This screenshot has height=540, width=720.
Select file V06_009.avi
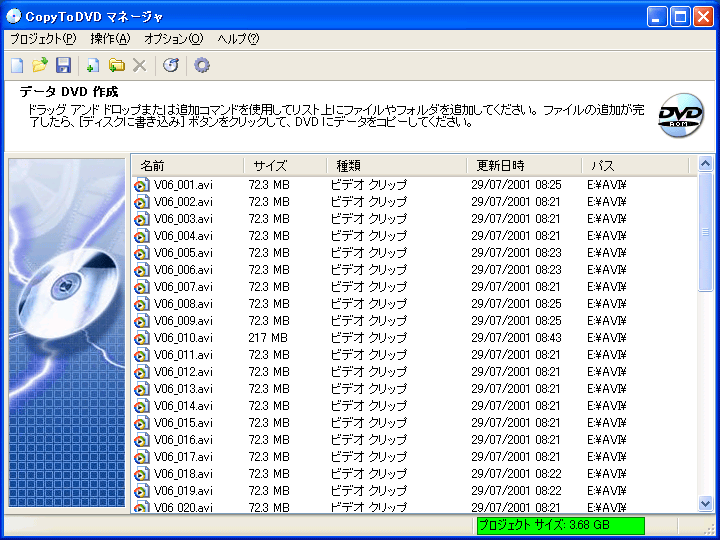pyautogui.click(x=183, y=321)
